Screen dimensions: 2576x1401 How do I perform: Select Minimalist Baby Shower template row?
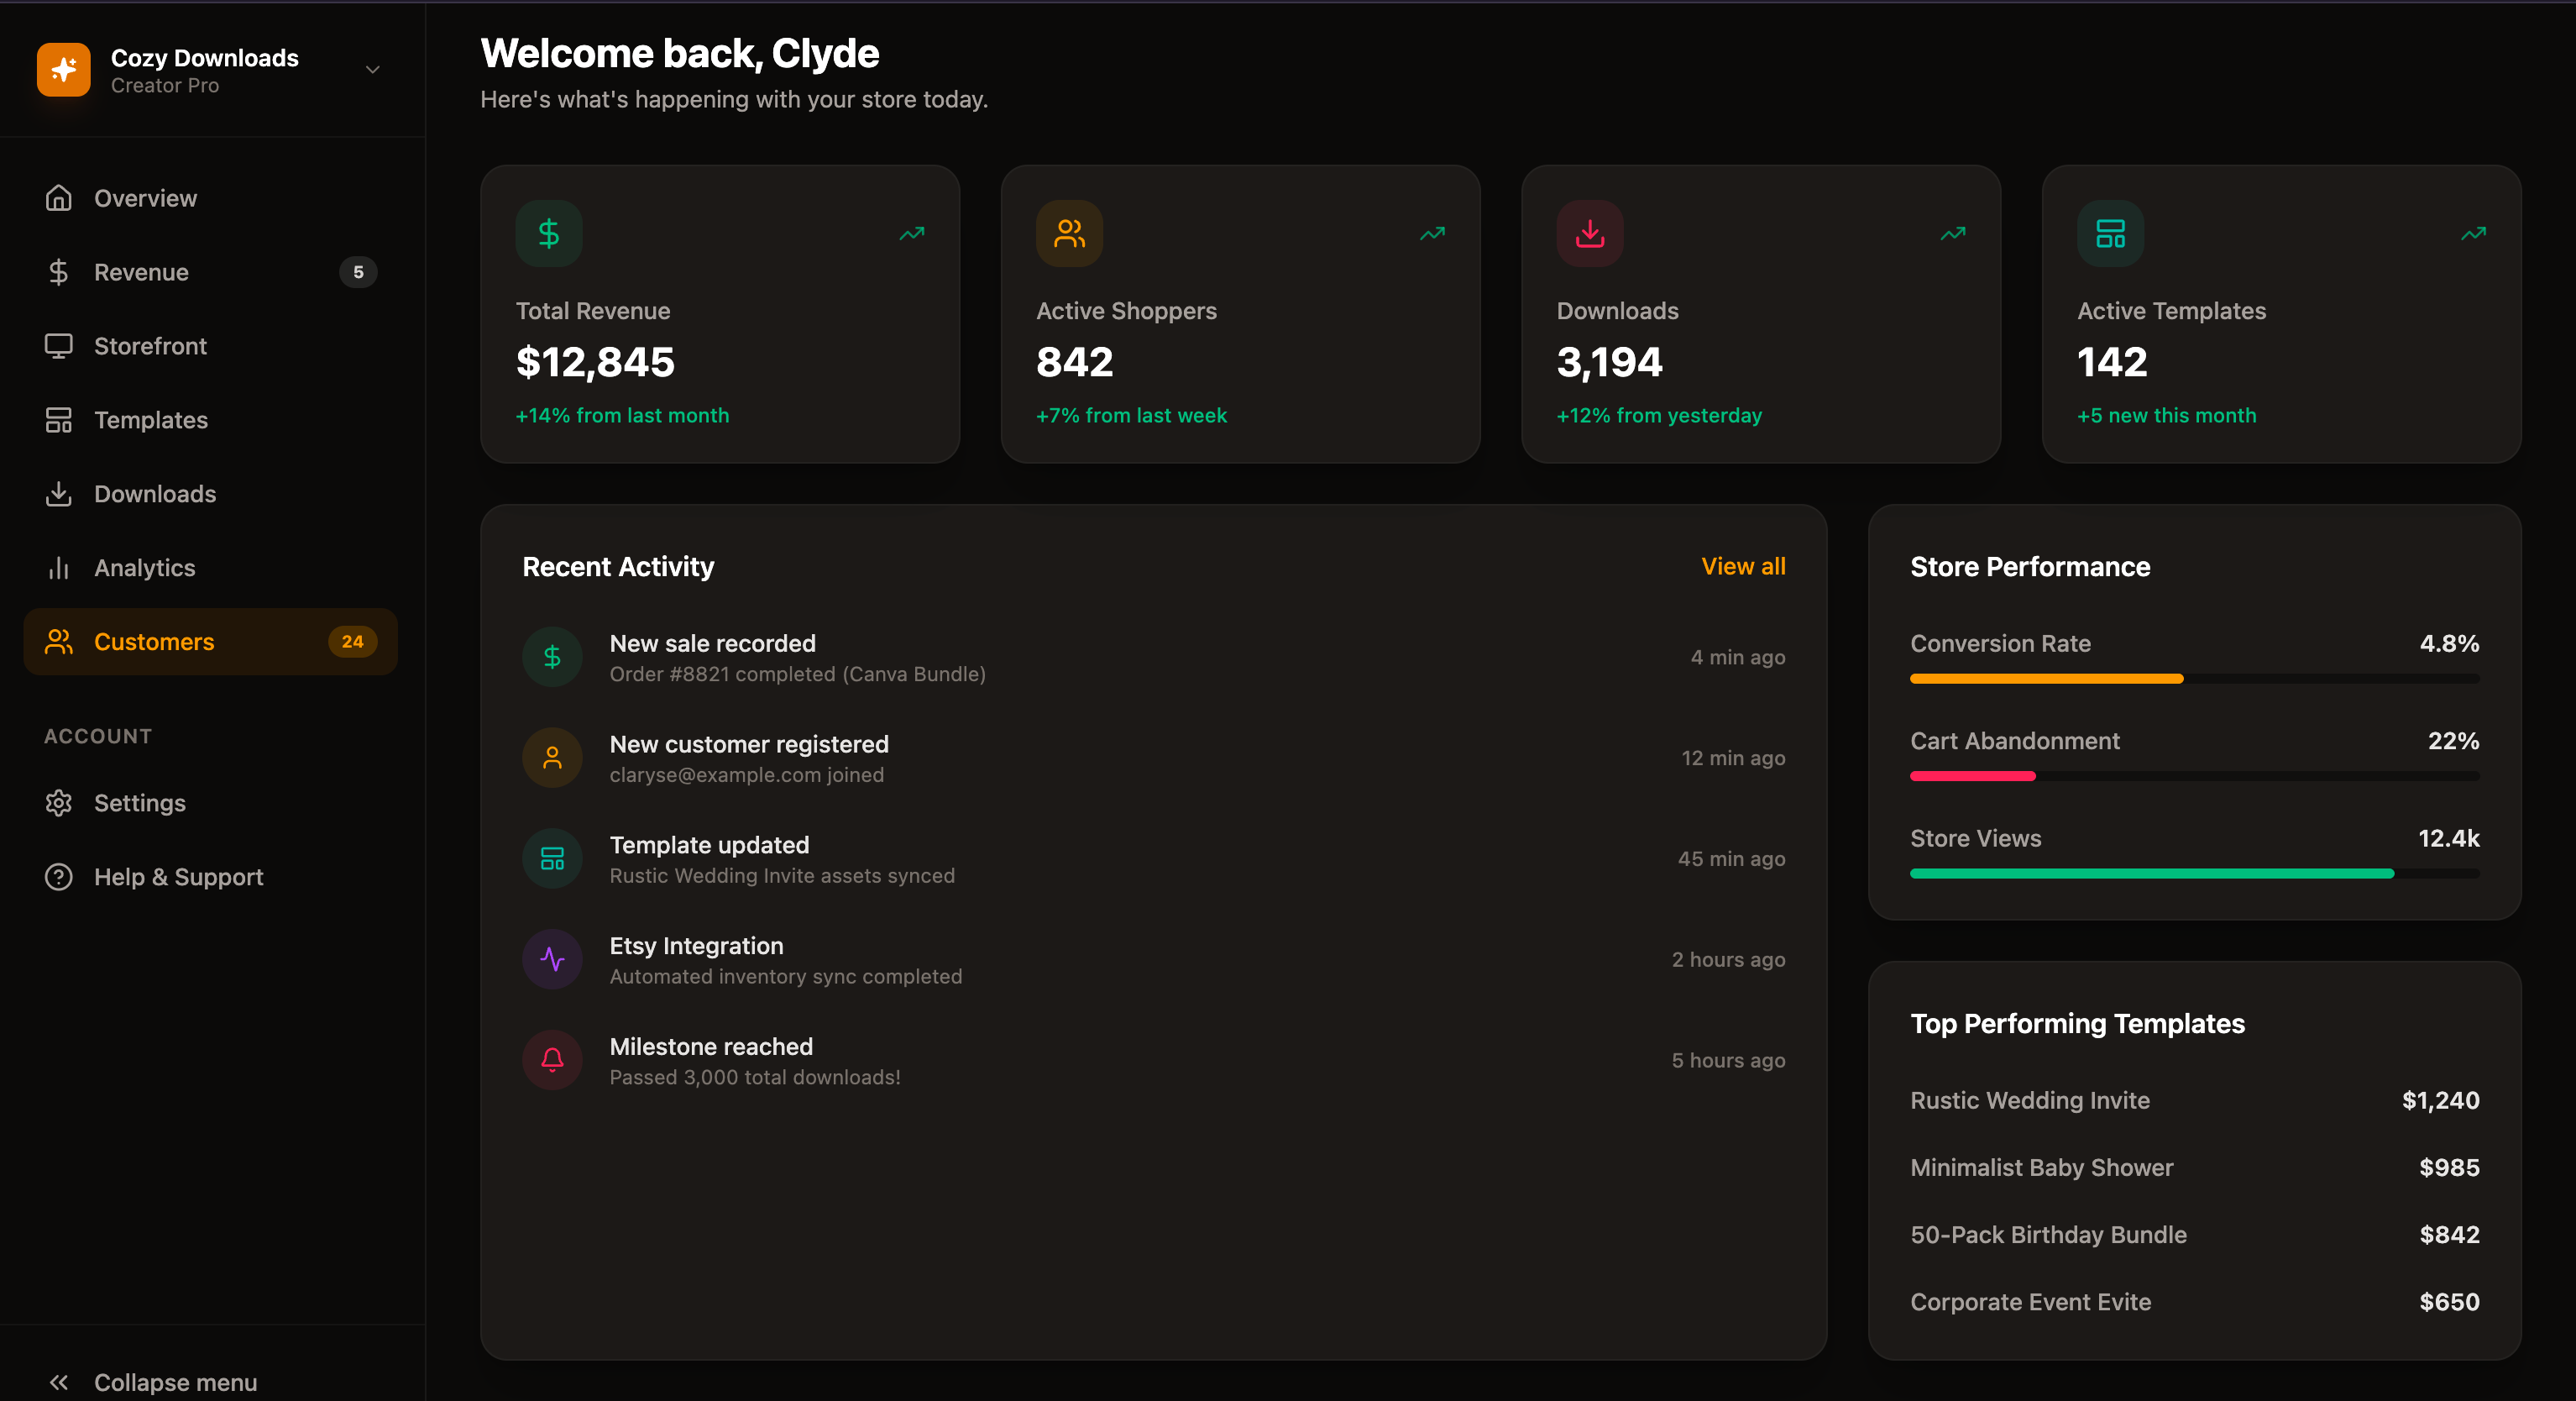[2194, 1167]
